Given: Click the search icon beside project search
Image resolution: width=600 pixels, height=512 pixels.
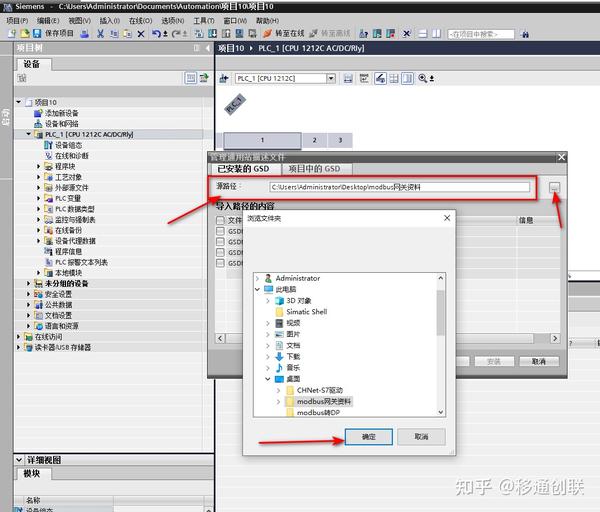Looking at the screenshot, I should point(525,34).
